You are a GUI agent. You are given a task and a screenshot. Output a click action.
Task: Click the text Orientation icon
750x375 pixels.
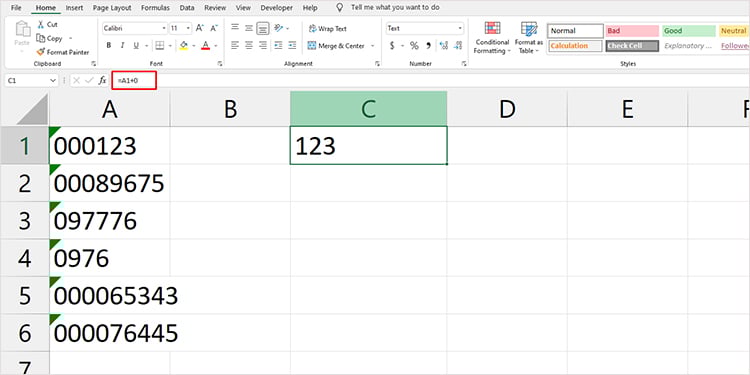click(279, 29)
